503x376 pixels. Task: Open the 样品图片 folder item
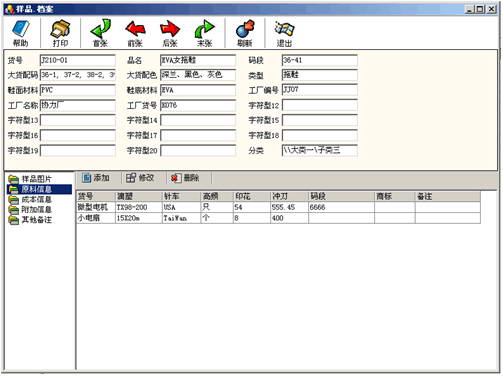tap(30, 179)
